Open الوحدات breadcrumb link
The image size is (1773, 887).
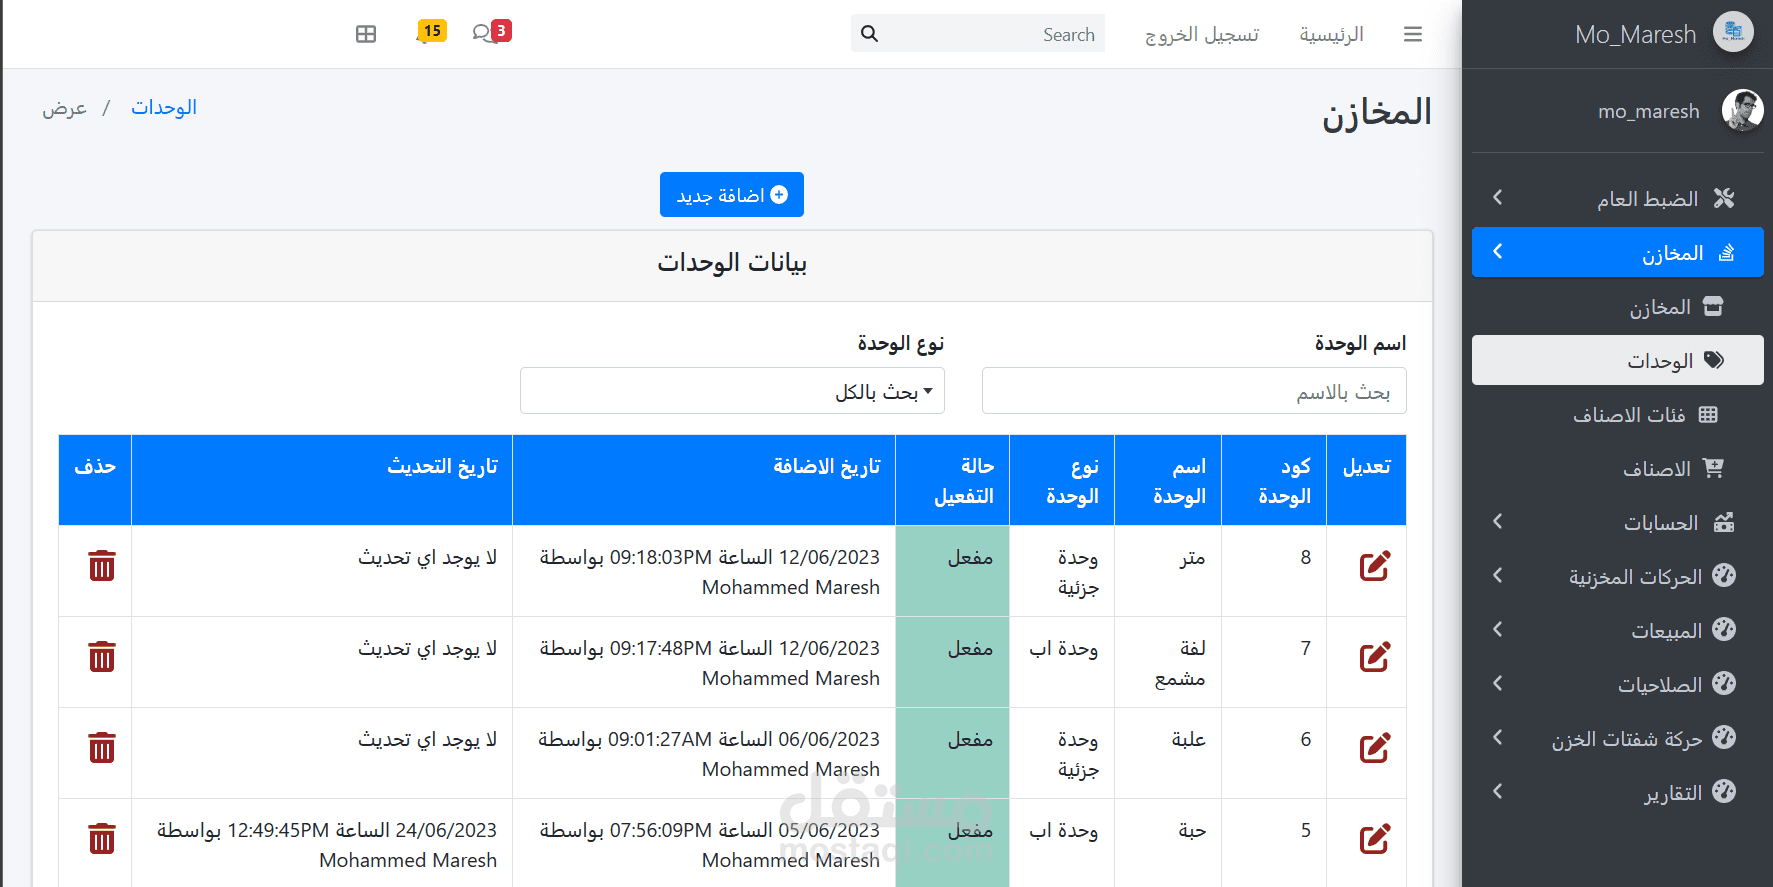coord(164,107)
